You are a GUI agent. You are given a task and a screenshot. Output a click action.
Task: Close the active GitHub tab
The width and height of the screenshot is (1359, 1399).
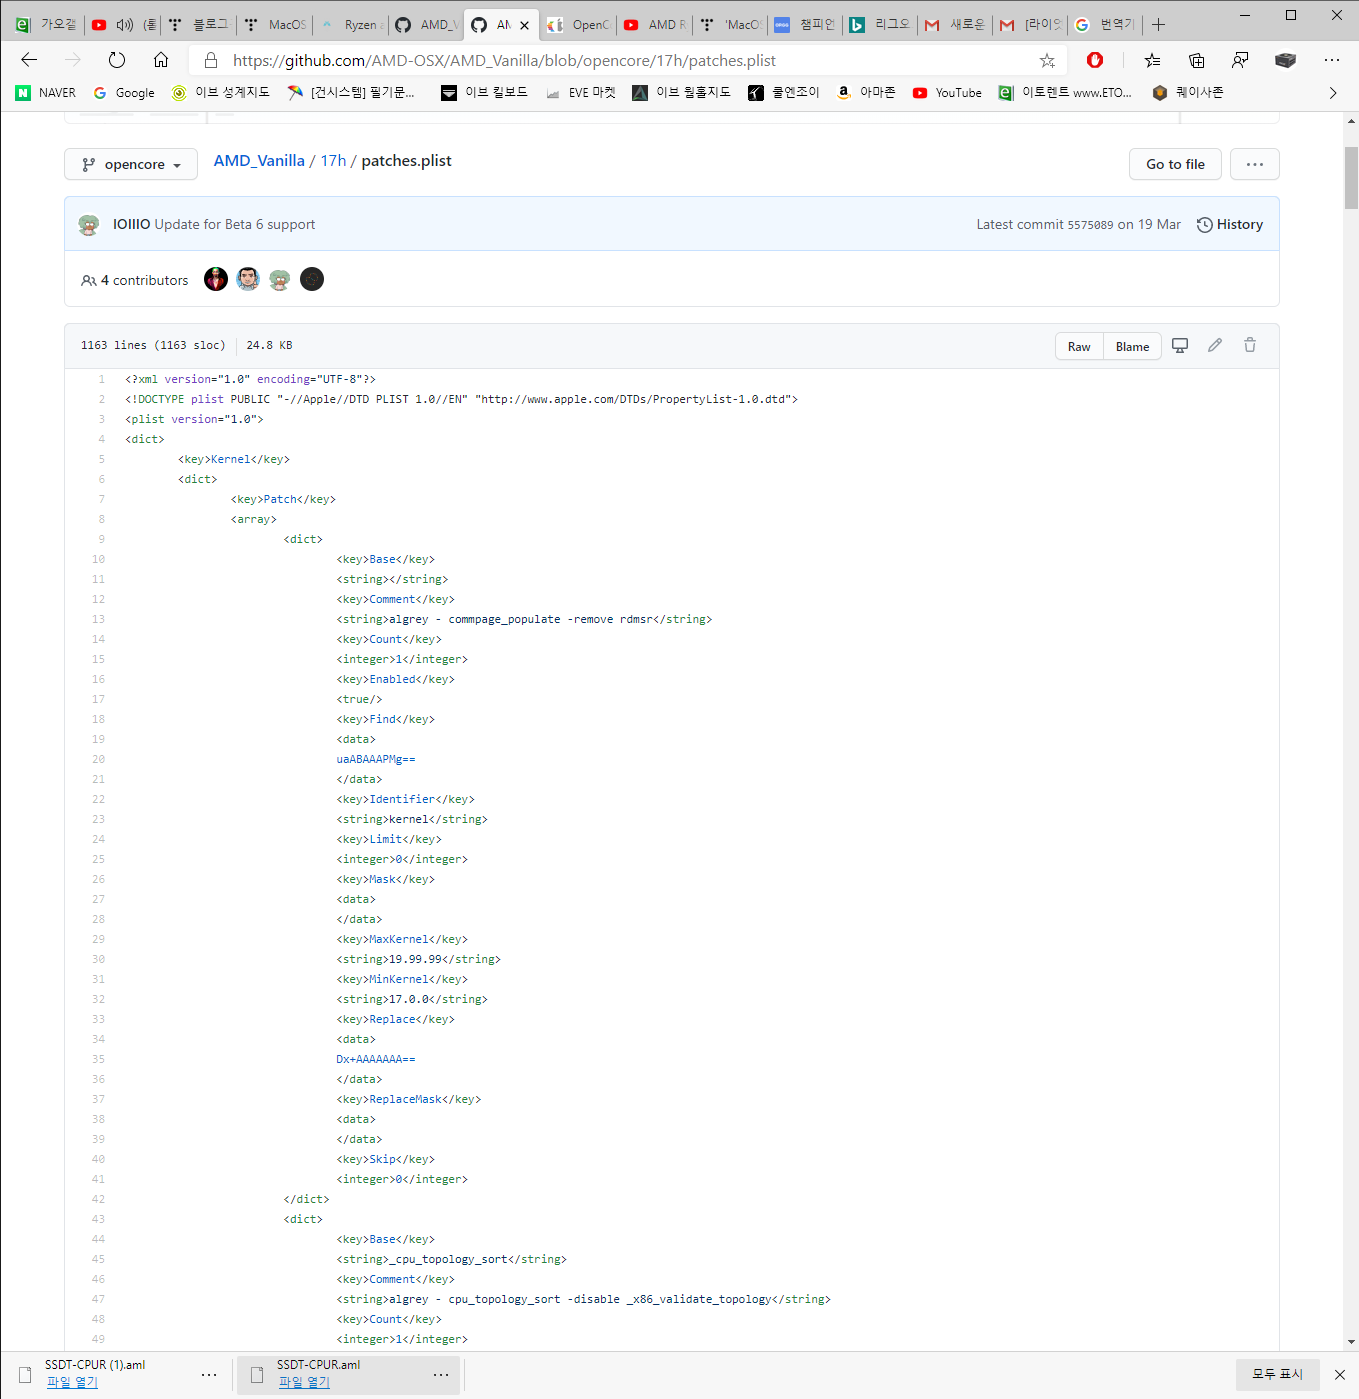pos(524,25)
